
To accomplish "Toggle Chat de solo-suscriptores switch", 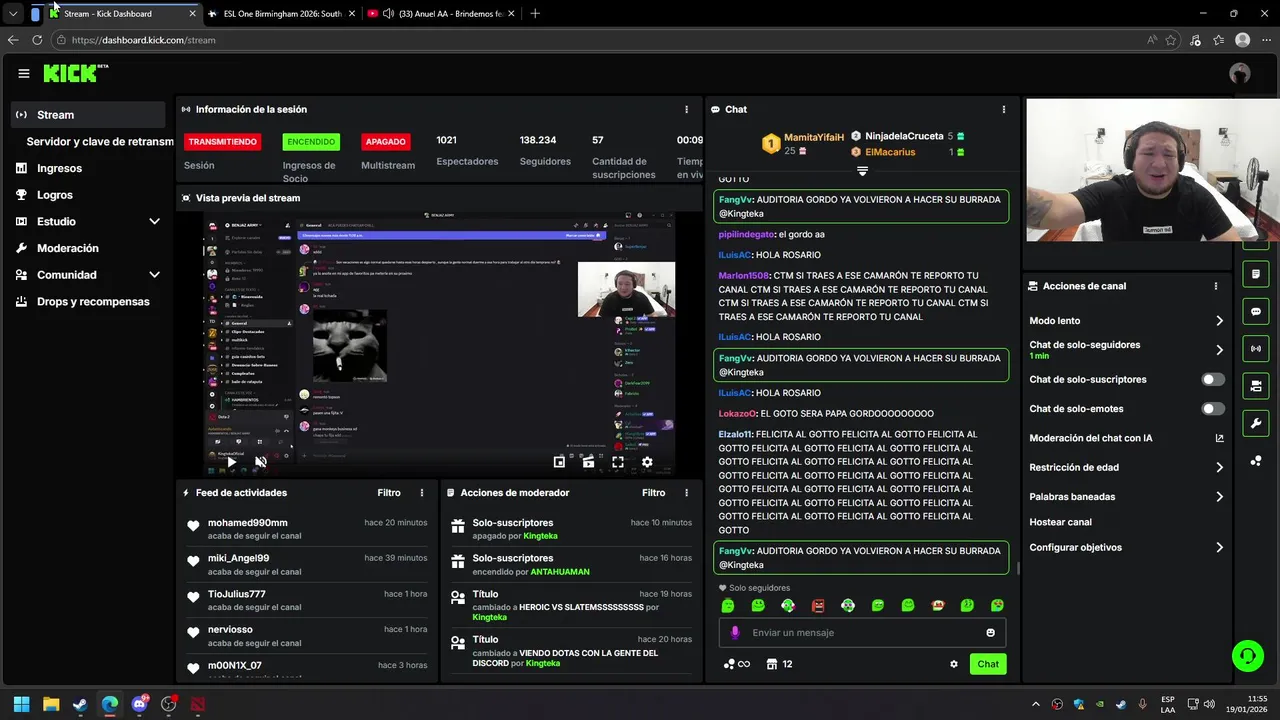I will (1213, 380).
